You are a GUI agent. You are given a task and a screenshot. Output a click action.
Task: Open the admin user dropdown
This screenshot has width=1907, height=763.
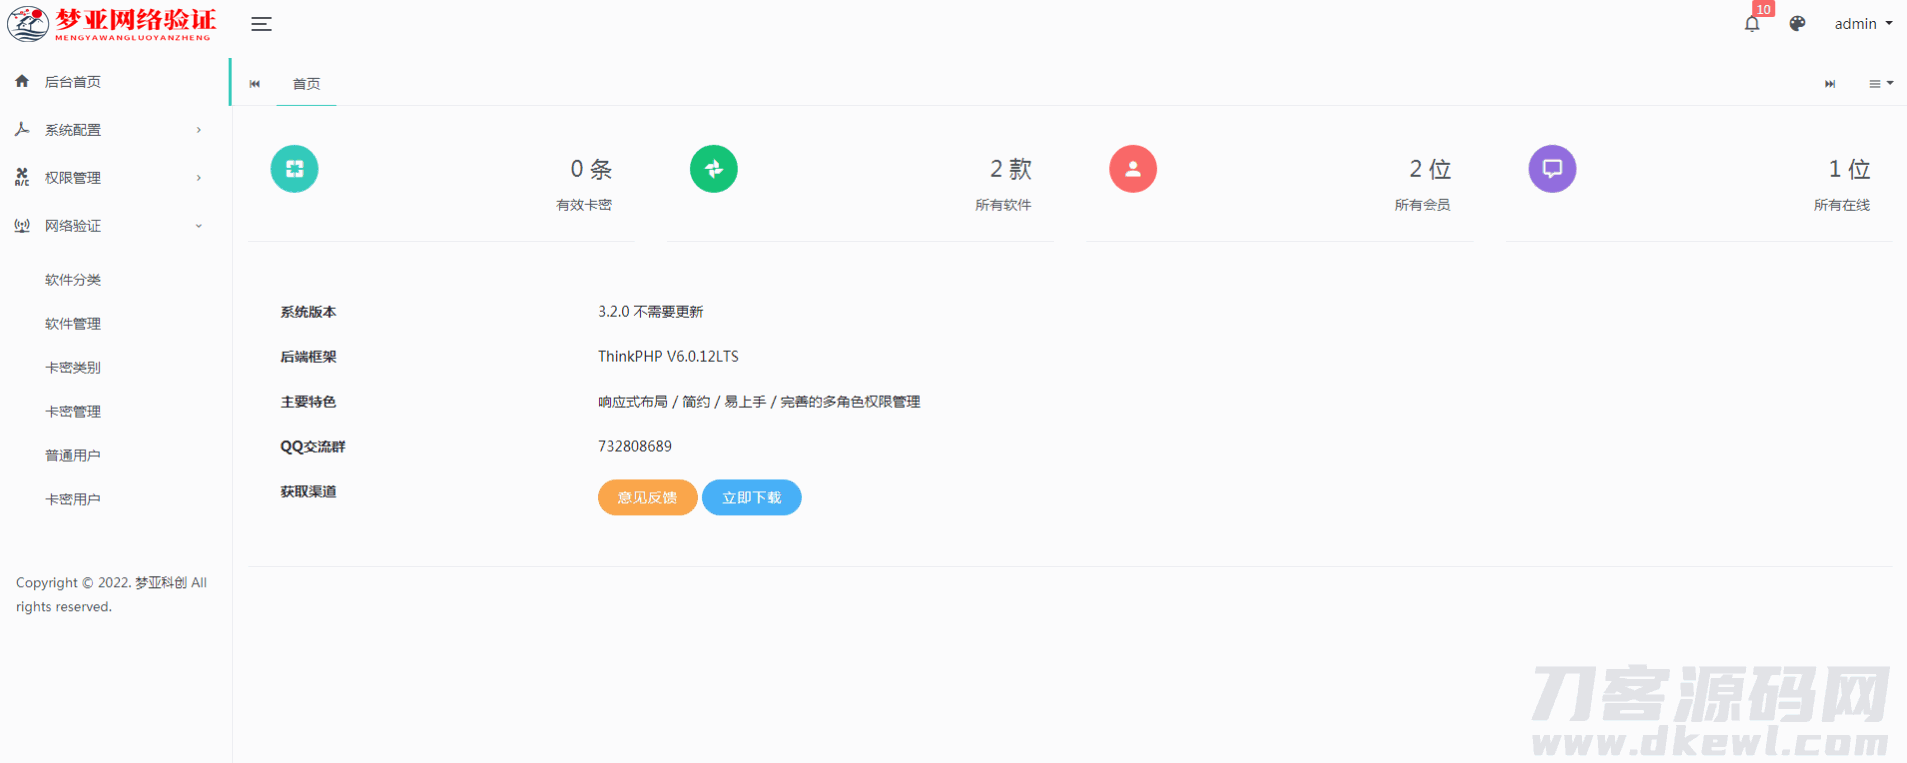[1862, 24]
